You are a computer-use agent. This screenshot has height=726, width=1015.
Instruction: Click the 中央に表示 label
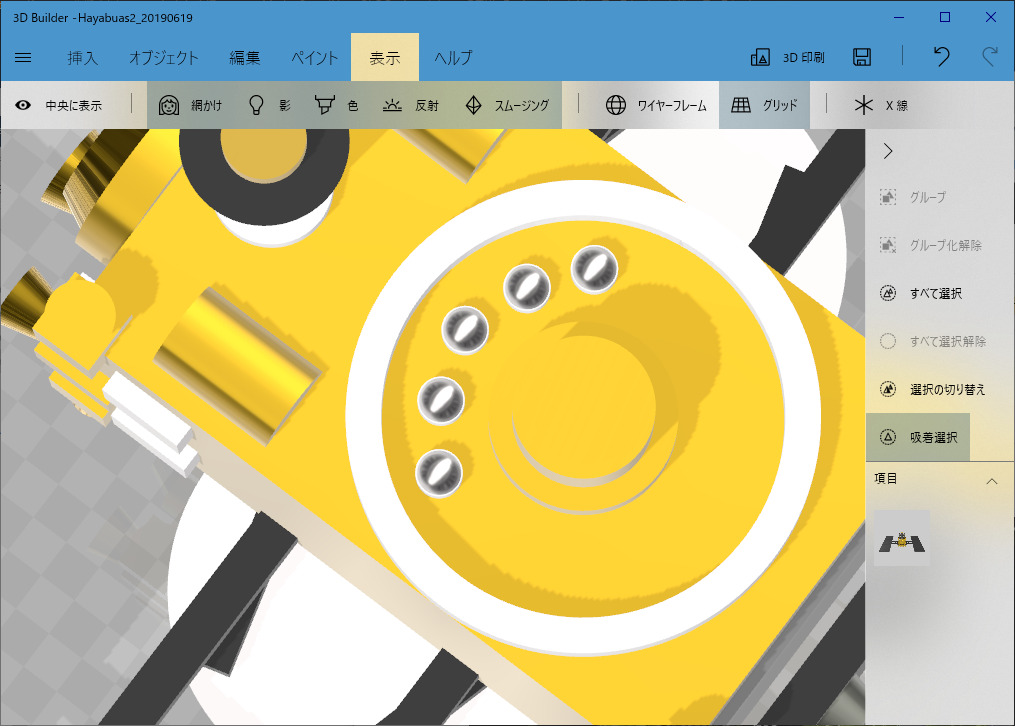click(x=74, y=105)
